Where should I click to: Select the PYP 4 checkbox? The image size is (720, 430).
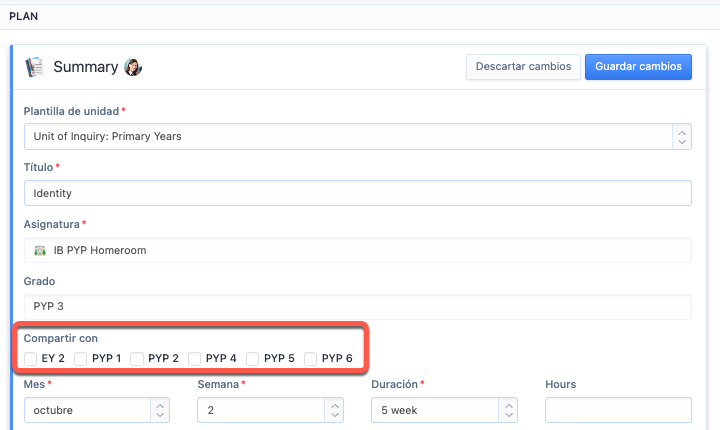(195, 358)
